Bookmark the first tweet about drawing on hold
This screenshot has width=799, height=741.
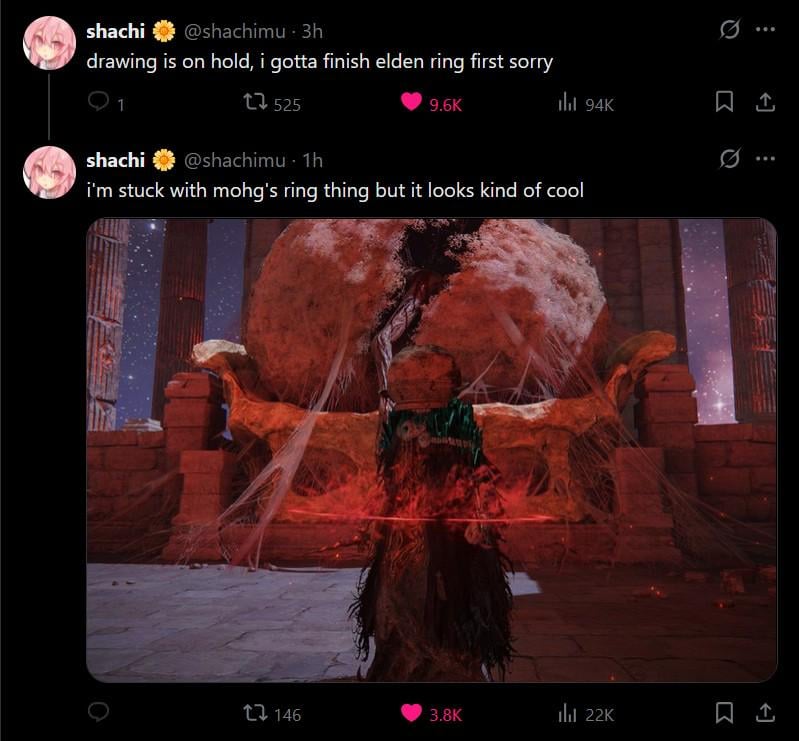724,101
